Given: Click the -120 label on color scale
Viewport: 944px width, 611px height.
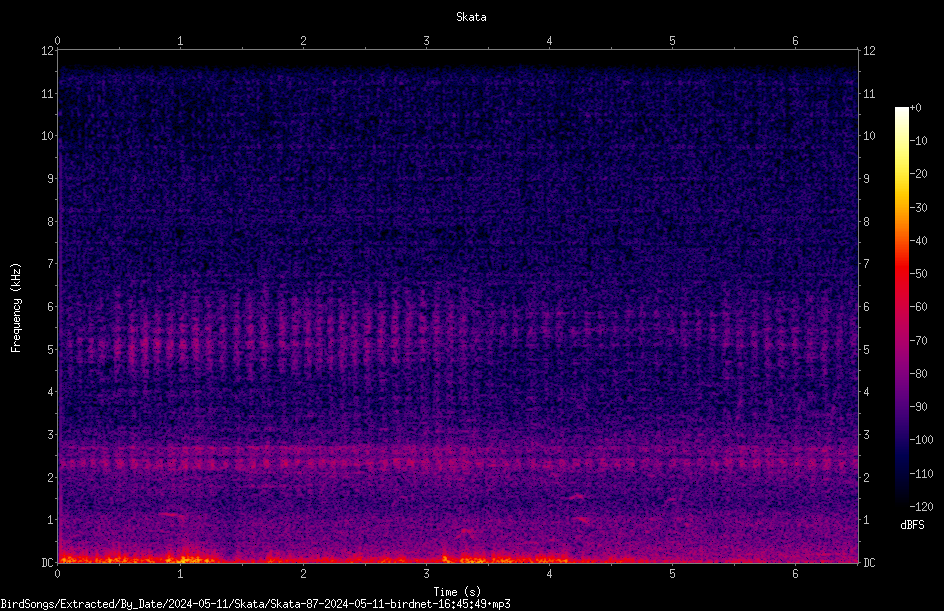Looking at the screenshot, I should (921, 507).
